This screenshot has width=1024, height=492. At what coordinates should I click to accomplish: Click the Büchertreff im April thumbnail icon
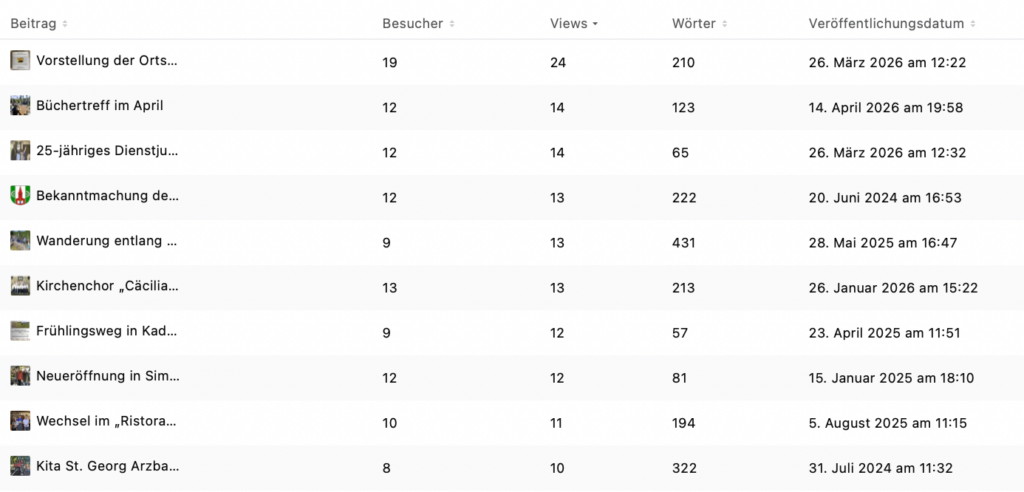(x=20, y=106)
